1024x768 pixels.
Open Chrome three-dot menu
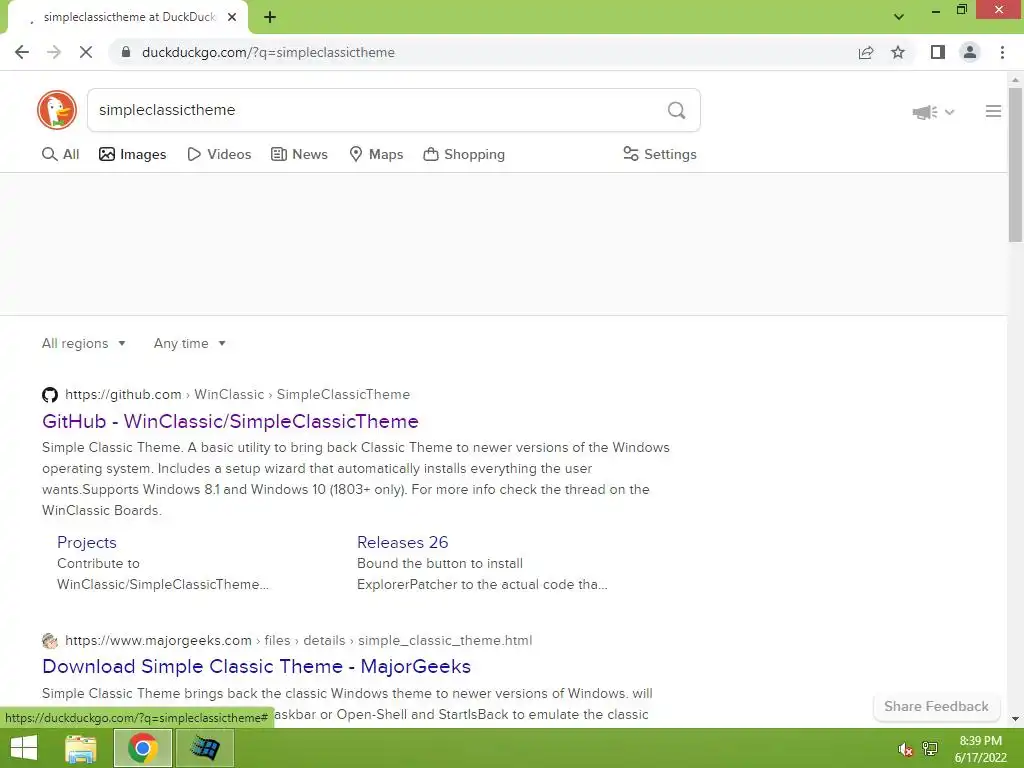click(1002, 52)
